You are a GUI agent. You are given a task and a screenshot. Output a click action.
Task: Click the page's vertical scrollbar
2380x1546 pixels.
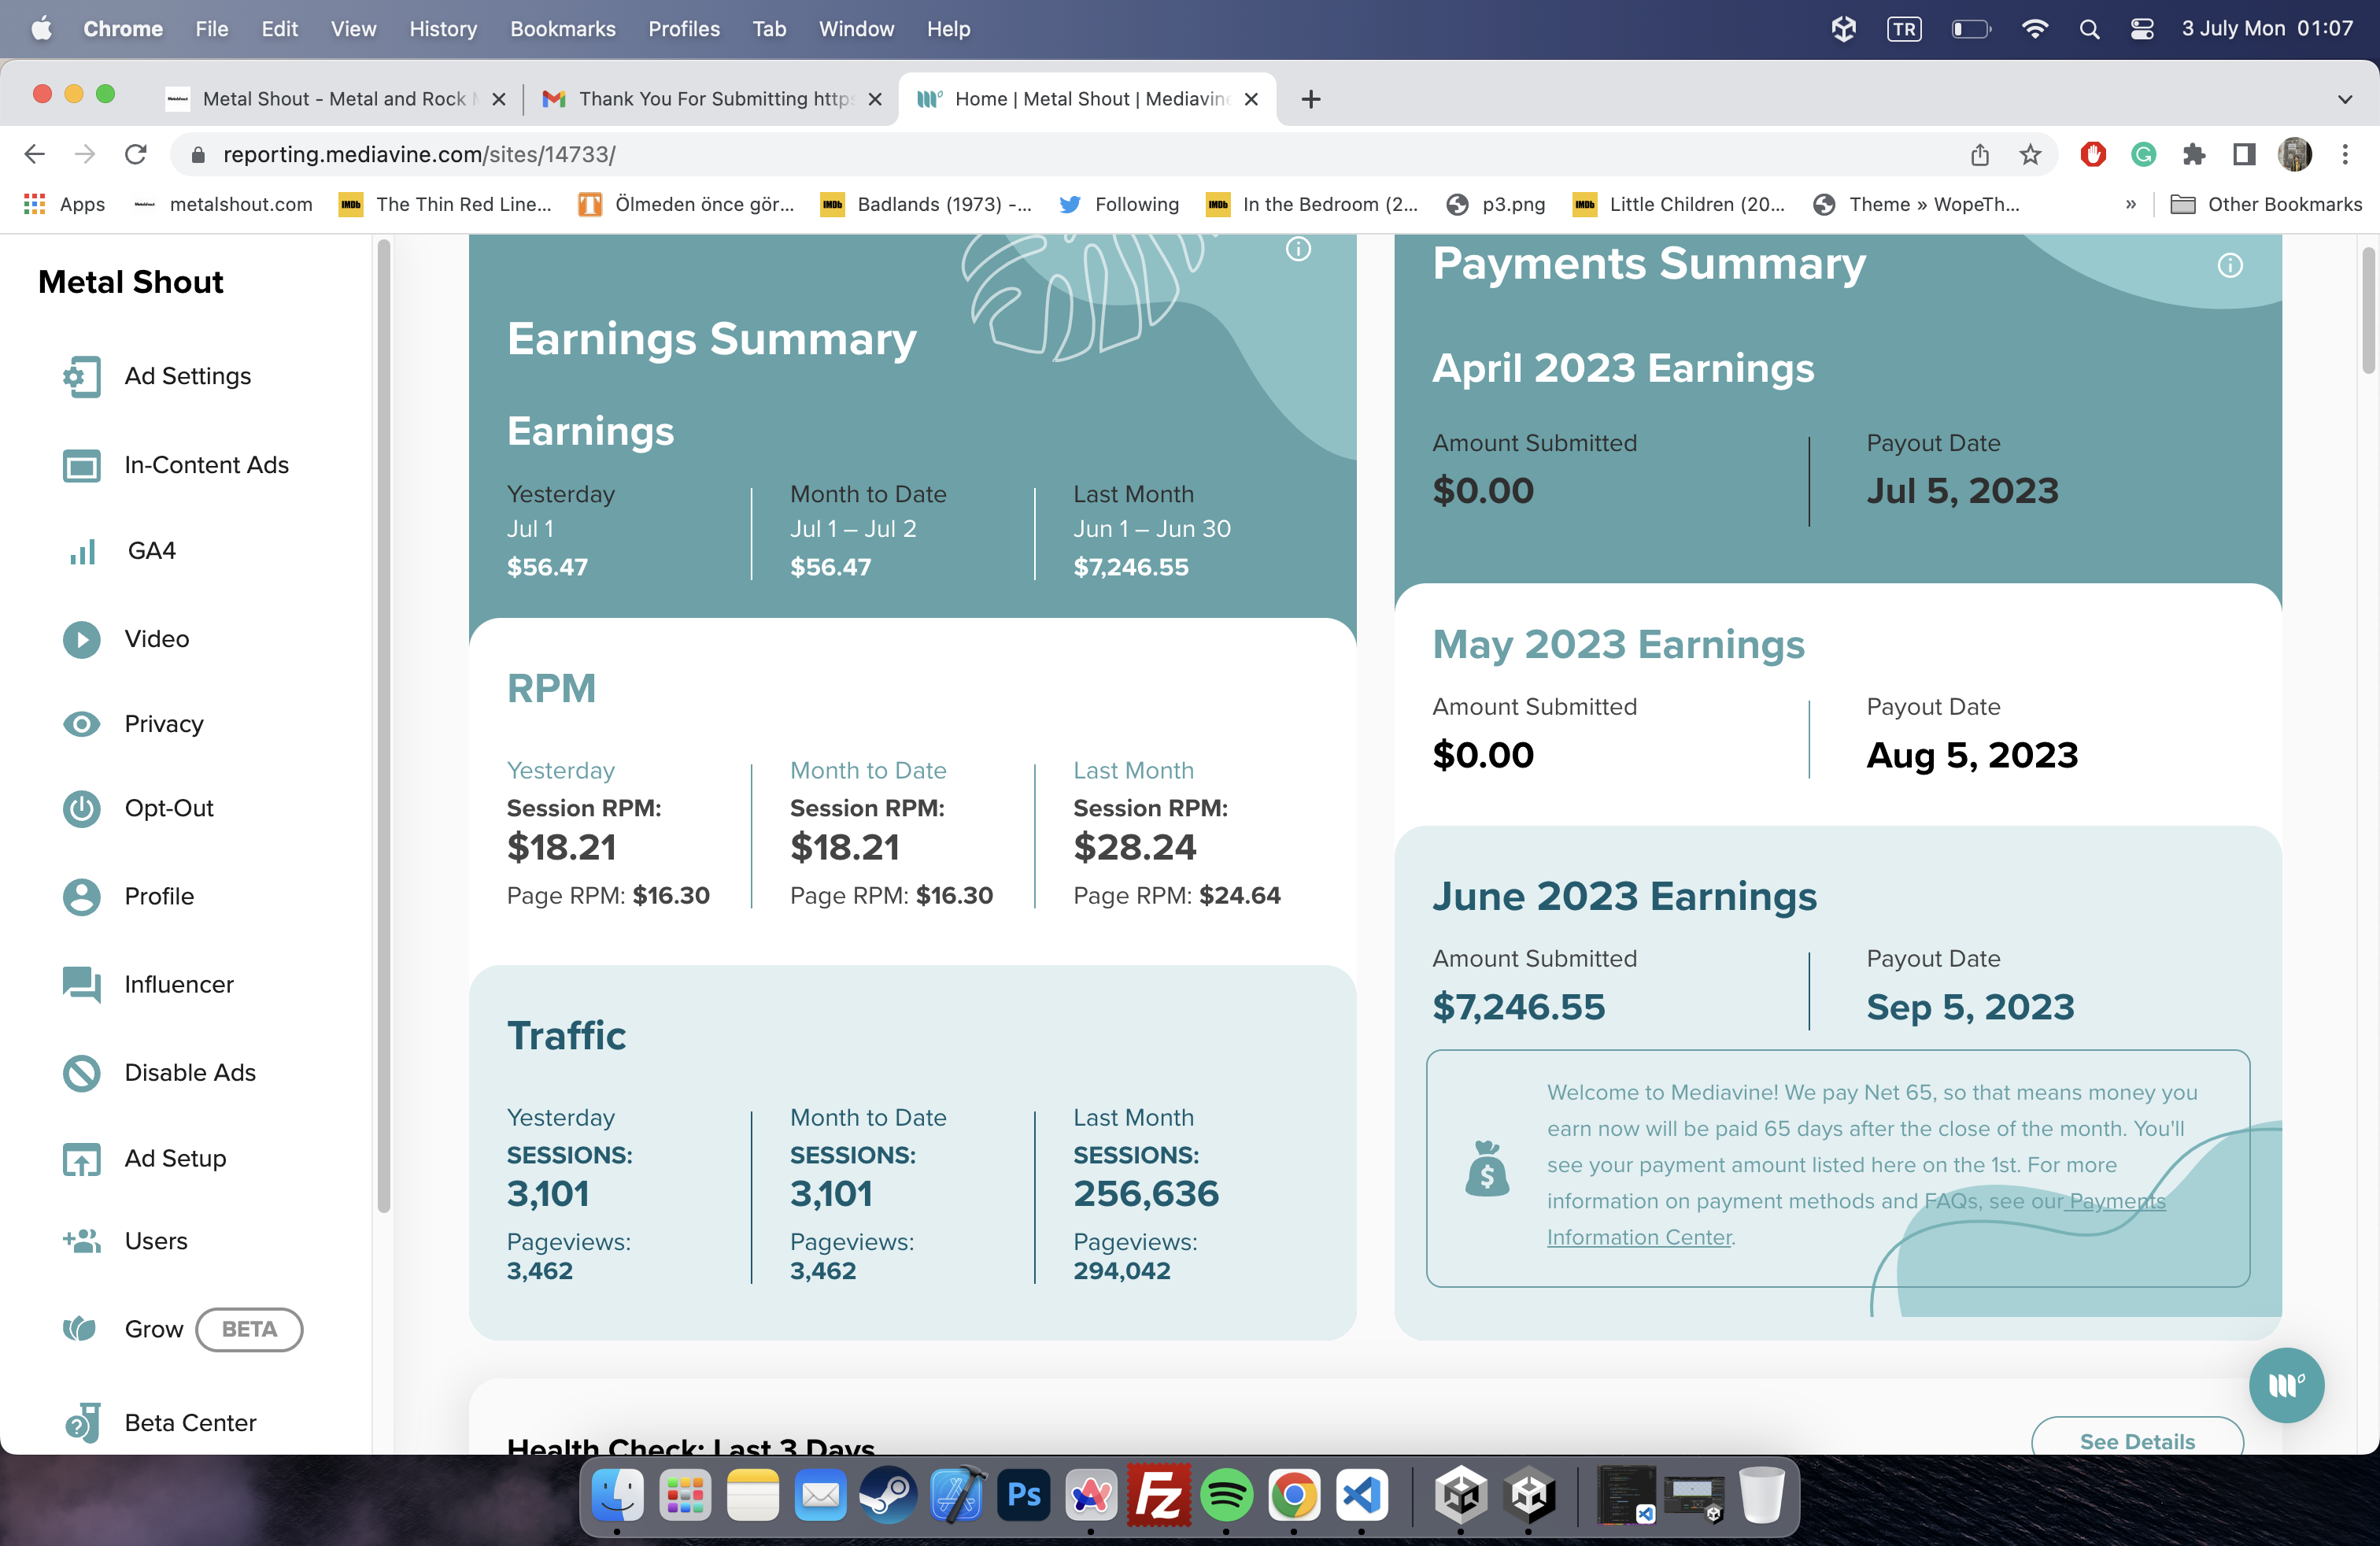[x=2367, y=310]
